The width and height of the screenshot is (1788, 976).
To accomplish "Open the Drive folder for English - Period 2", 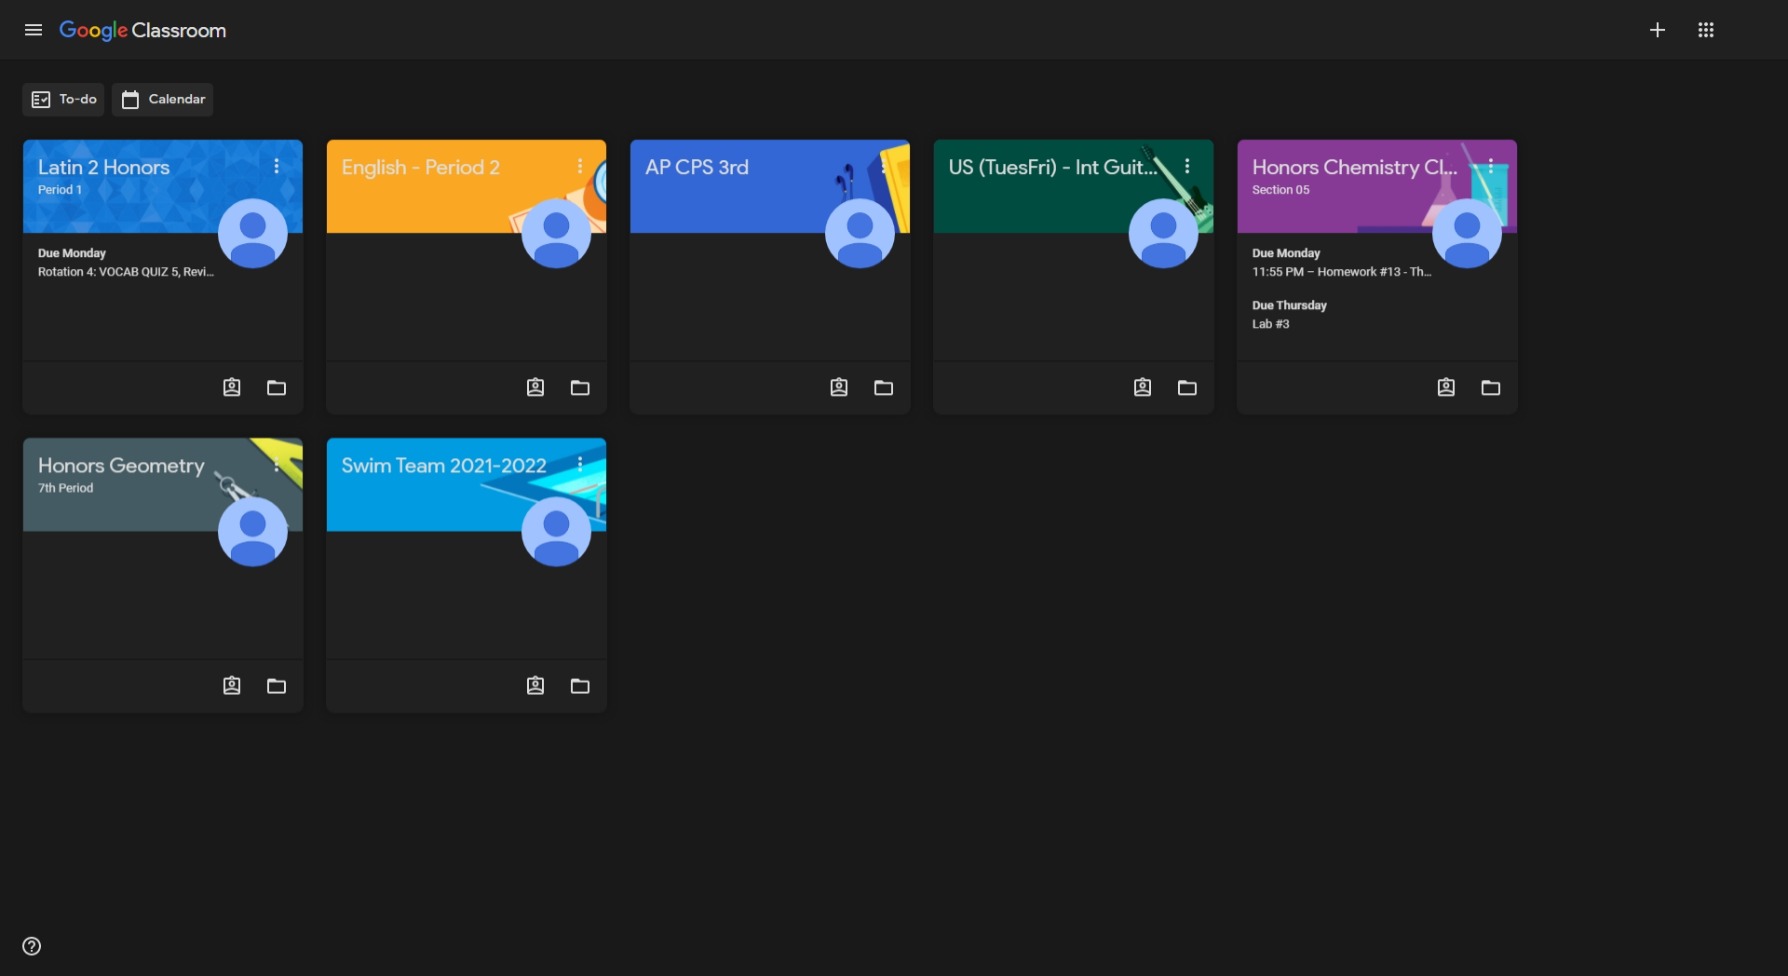I will [580, 387].
